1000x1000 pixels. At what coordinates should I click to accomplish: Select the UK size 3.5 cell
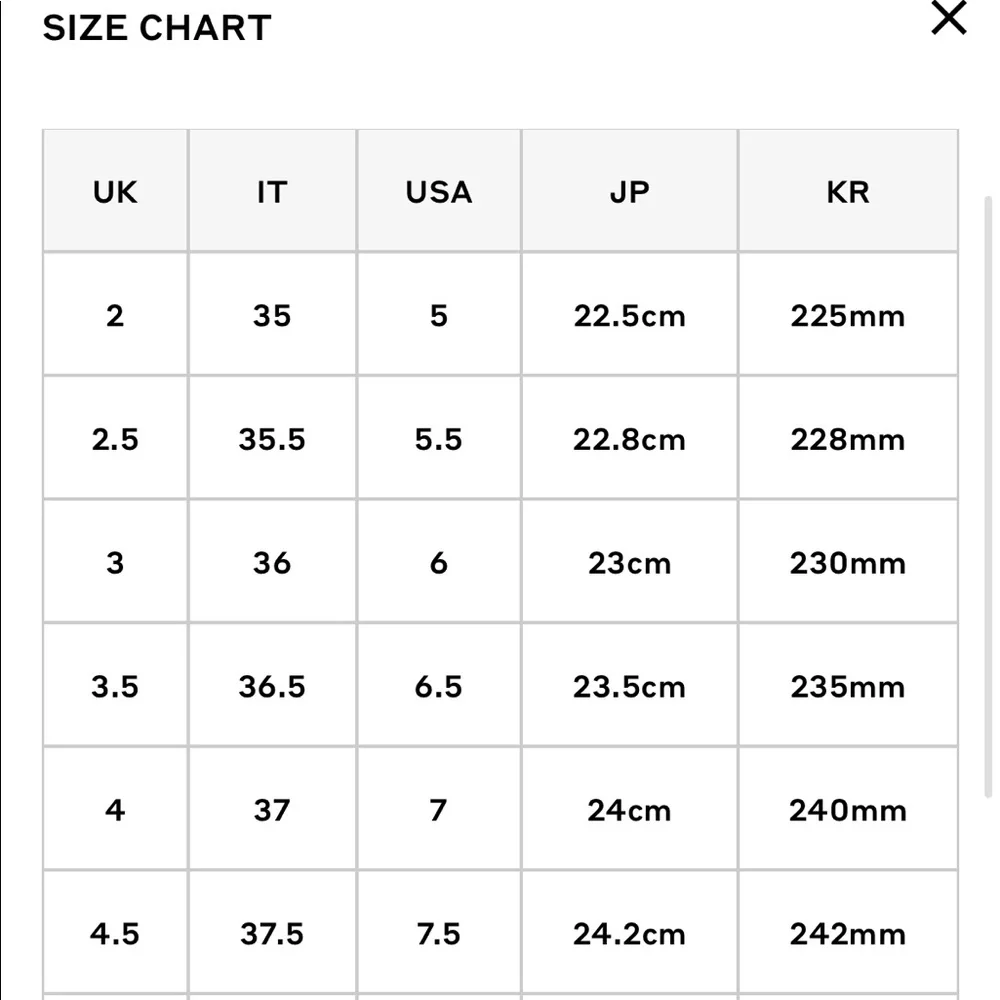(115, 687)
